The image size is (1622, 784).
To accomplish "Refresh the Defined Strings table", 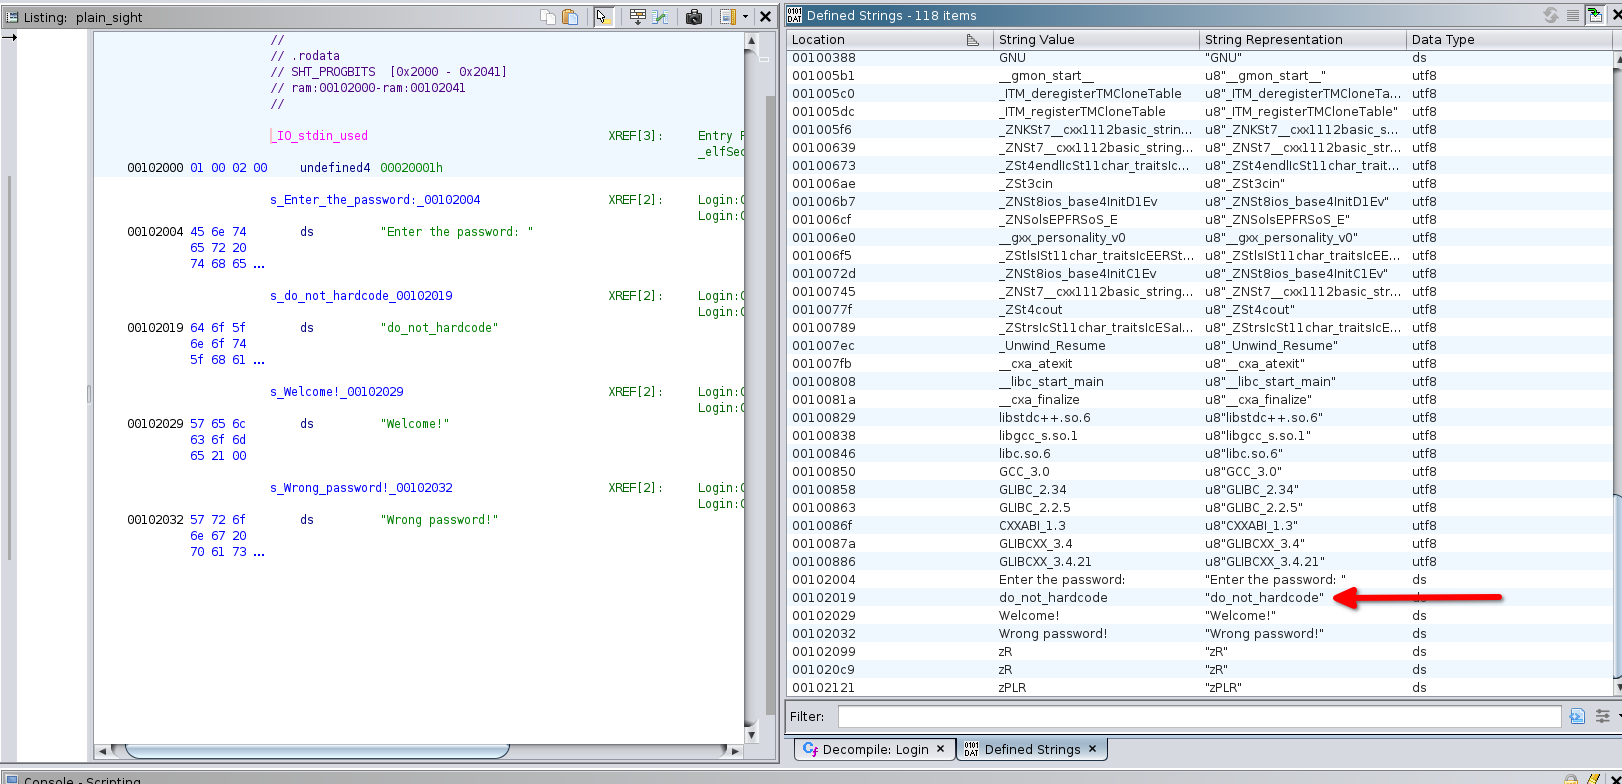I will point(1551,15).
